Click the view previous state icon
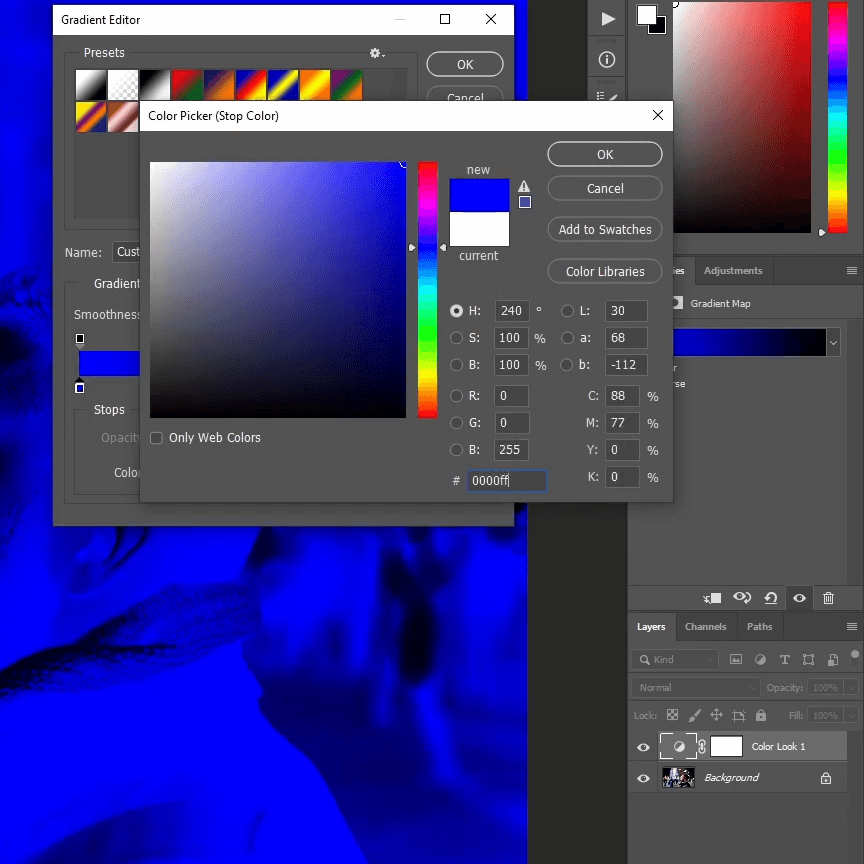 pyautogui.click(x=742, y=598)
